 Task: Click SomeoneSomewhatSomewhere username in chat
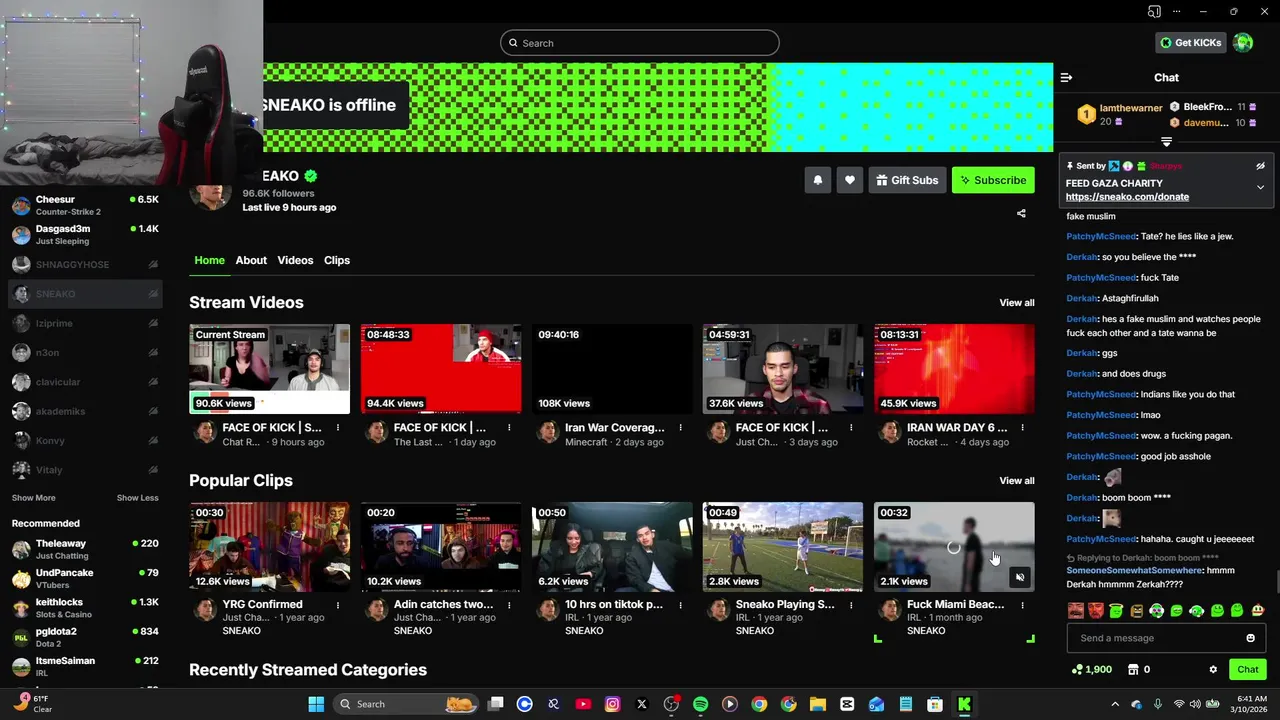pos(1134,570)
